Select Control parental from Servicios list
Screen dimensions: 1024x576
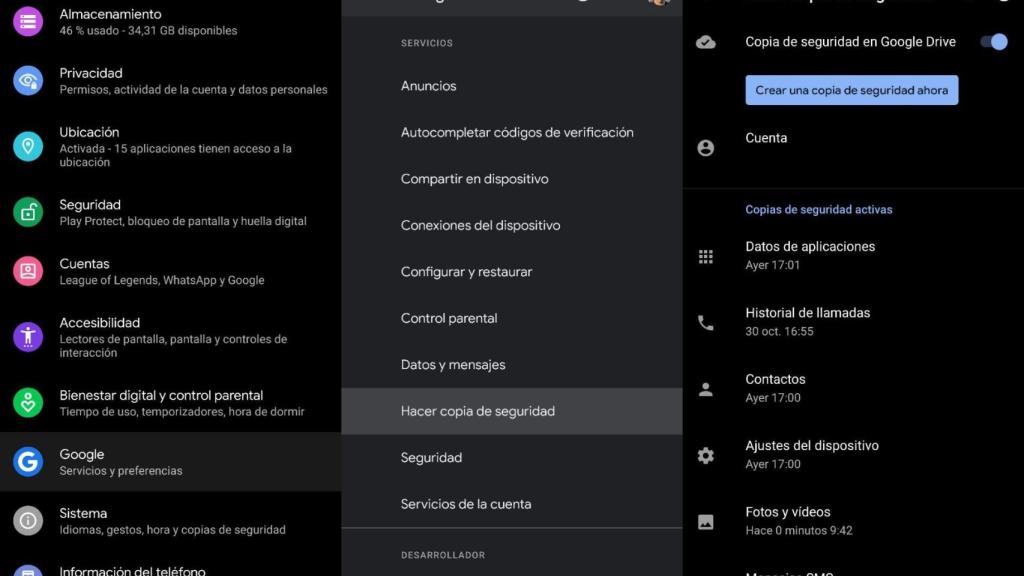[449, 318]
